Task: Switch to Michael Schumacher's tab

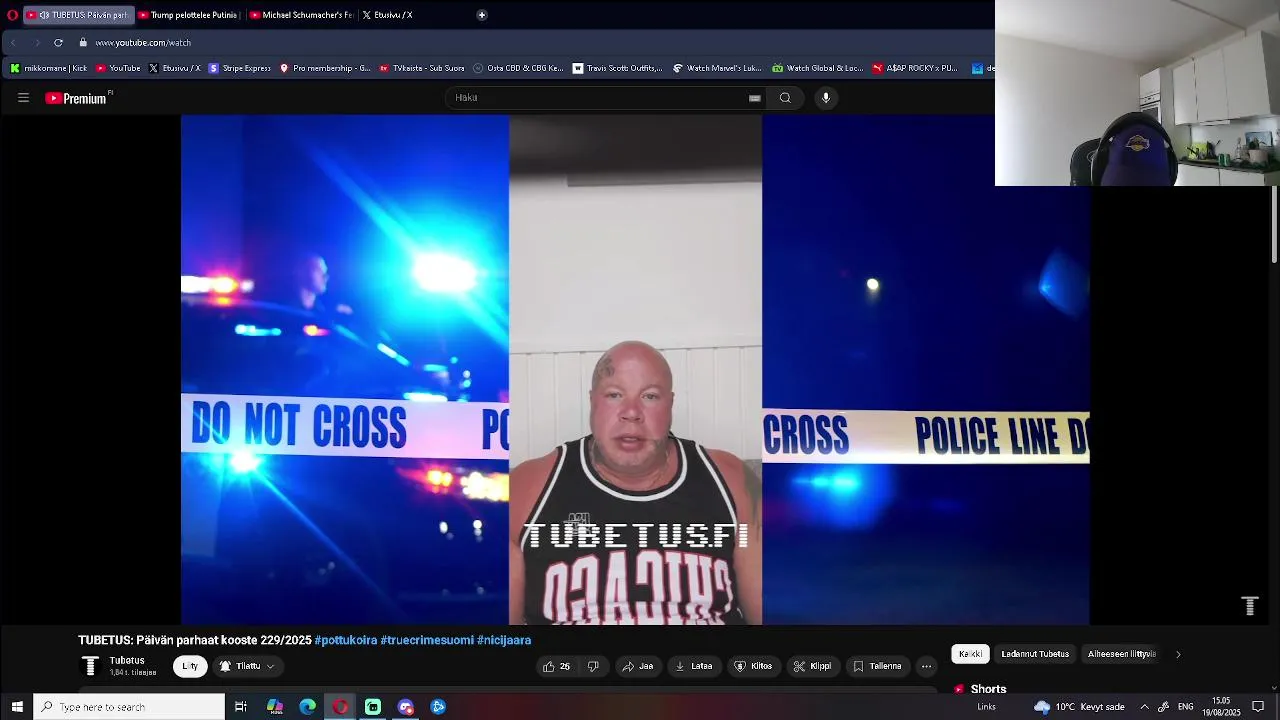Action: point(300,15)
